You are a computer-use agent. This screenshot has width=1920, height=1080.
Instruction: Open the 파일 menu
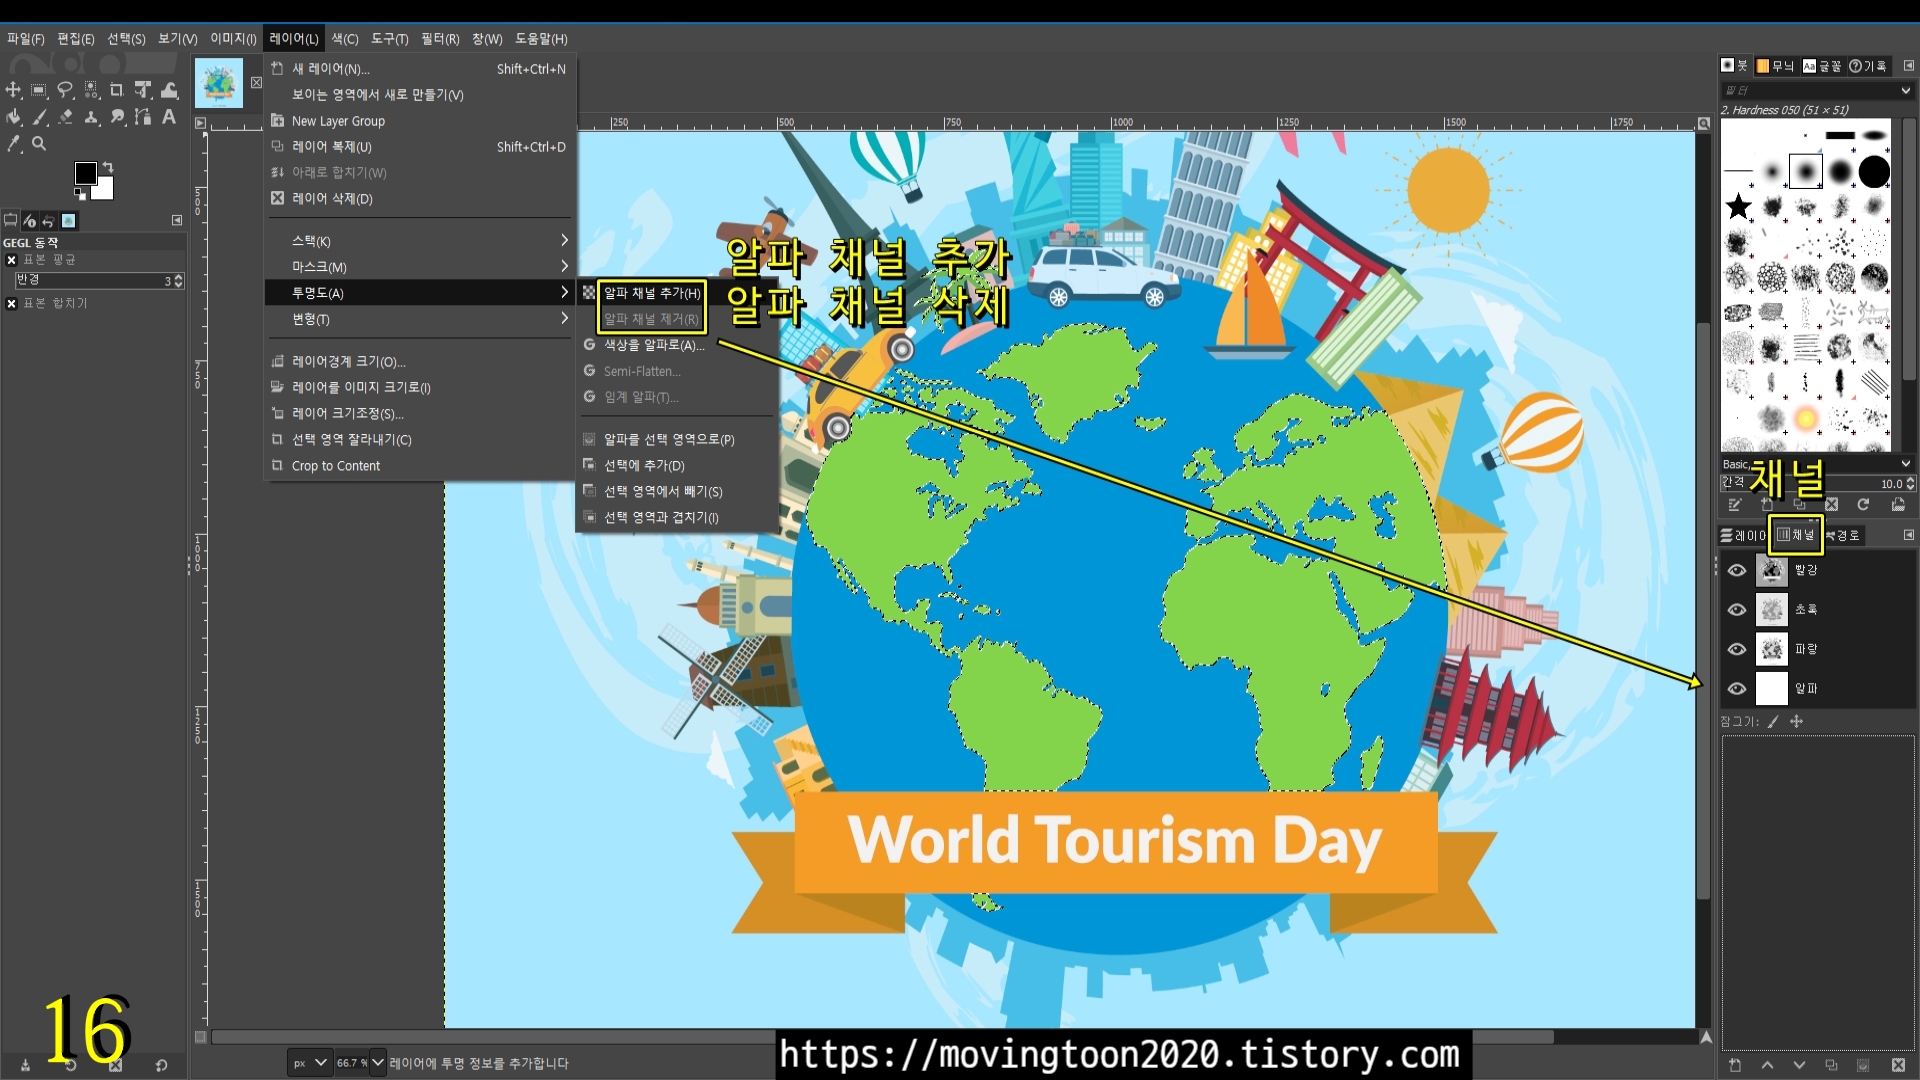click(25, 39)
